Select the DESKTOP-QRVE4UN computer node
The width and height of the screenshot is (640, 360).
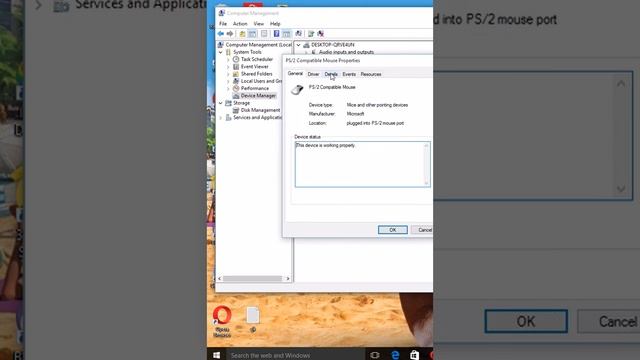pos(333,45)
